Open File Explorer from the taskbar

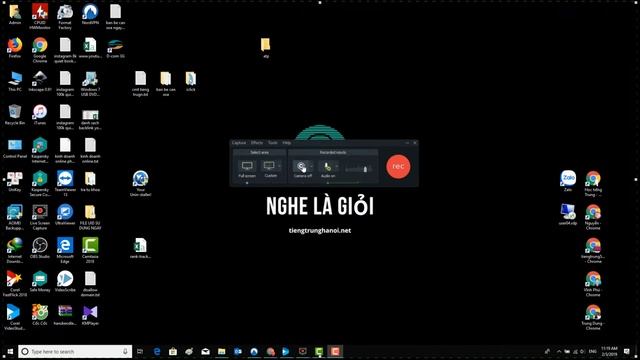pyautogui.click(x=222, y=351)
